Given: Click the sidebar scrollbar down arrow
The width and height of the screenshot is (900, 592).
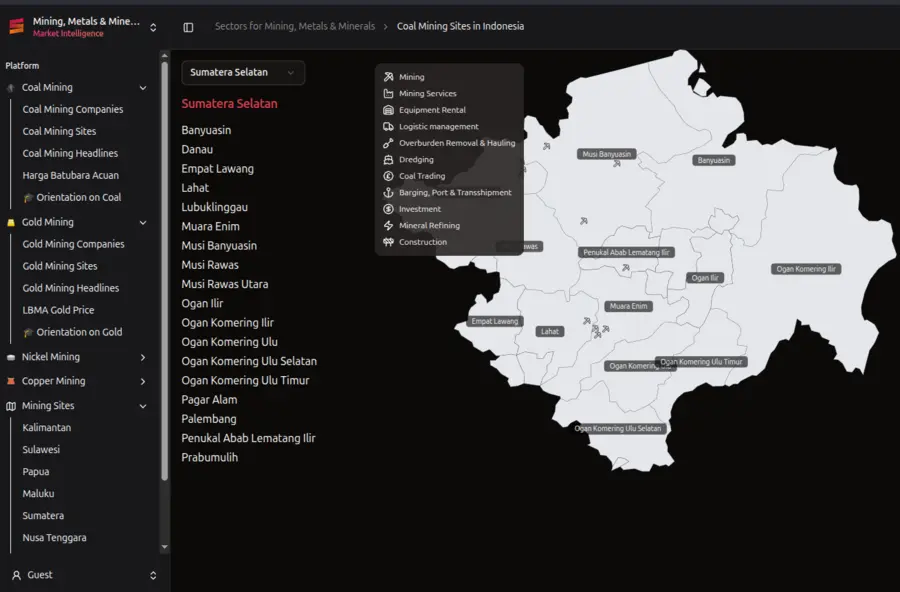Looking at the screenshot, I should pyautogui.click(x=165, y=547).
